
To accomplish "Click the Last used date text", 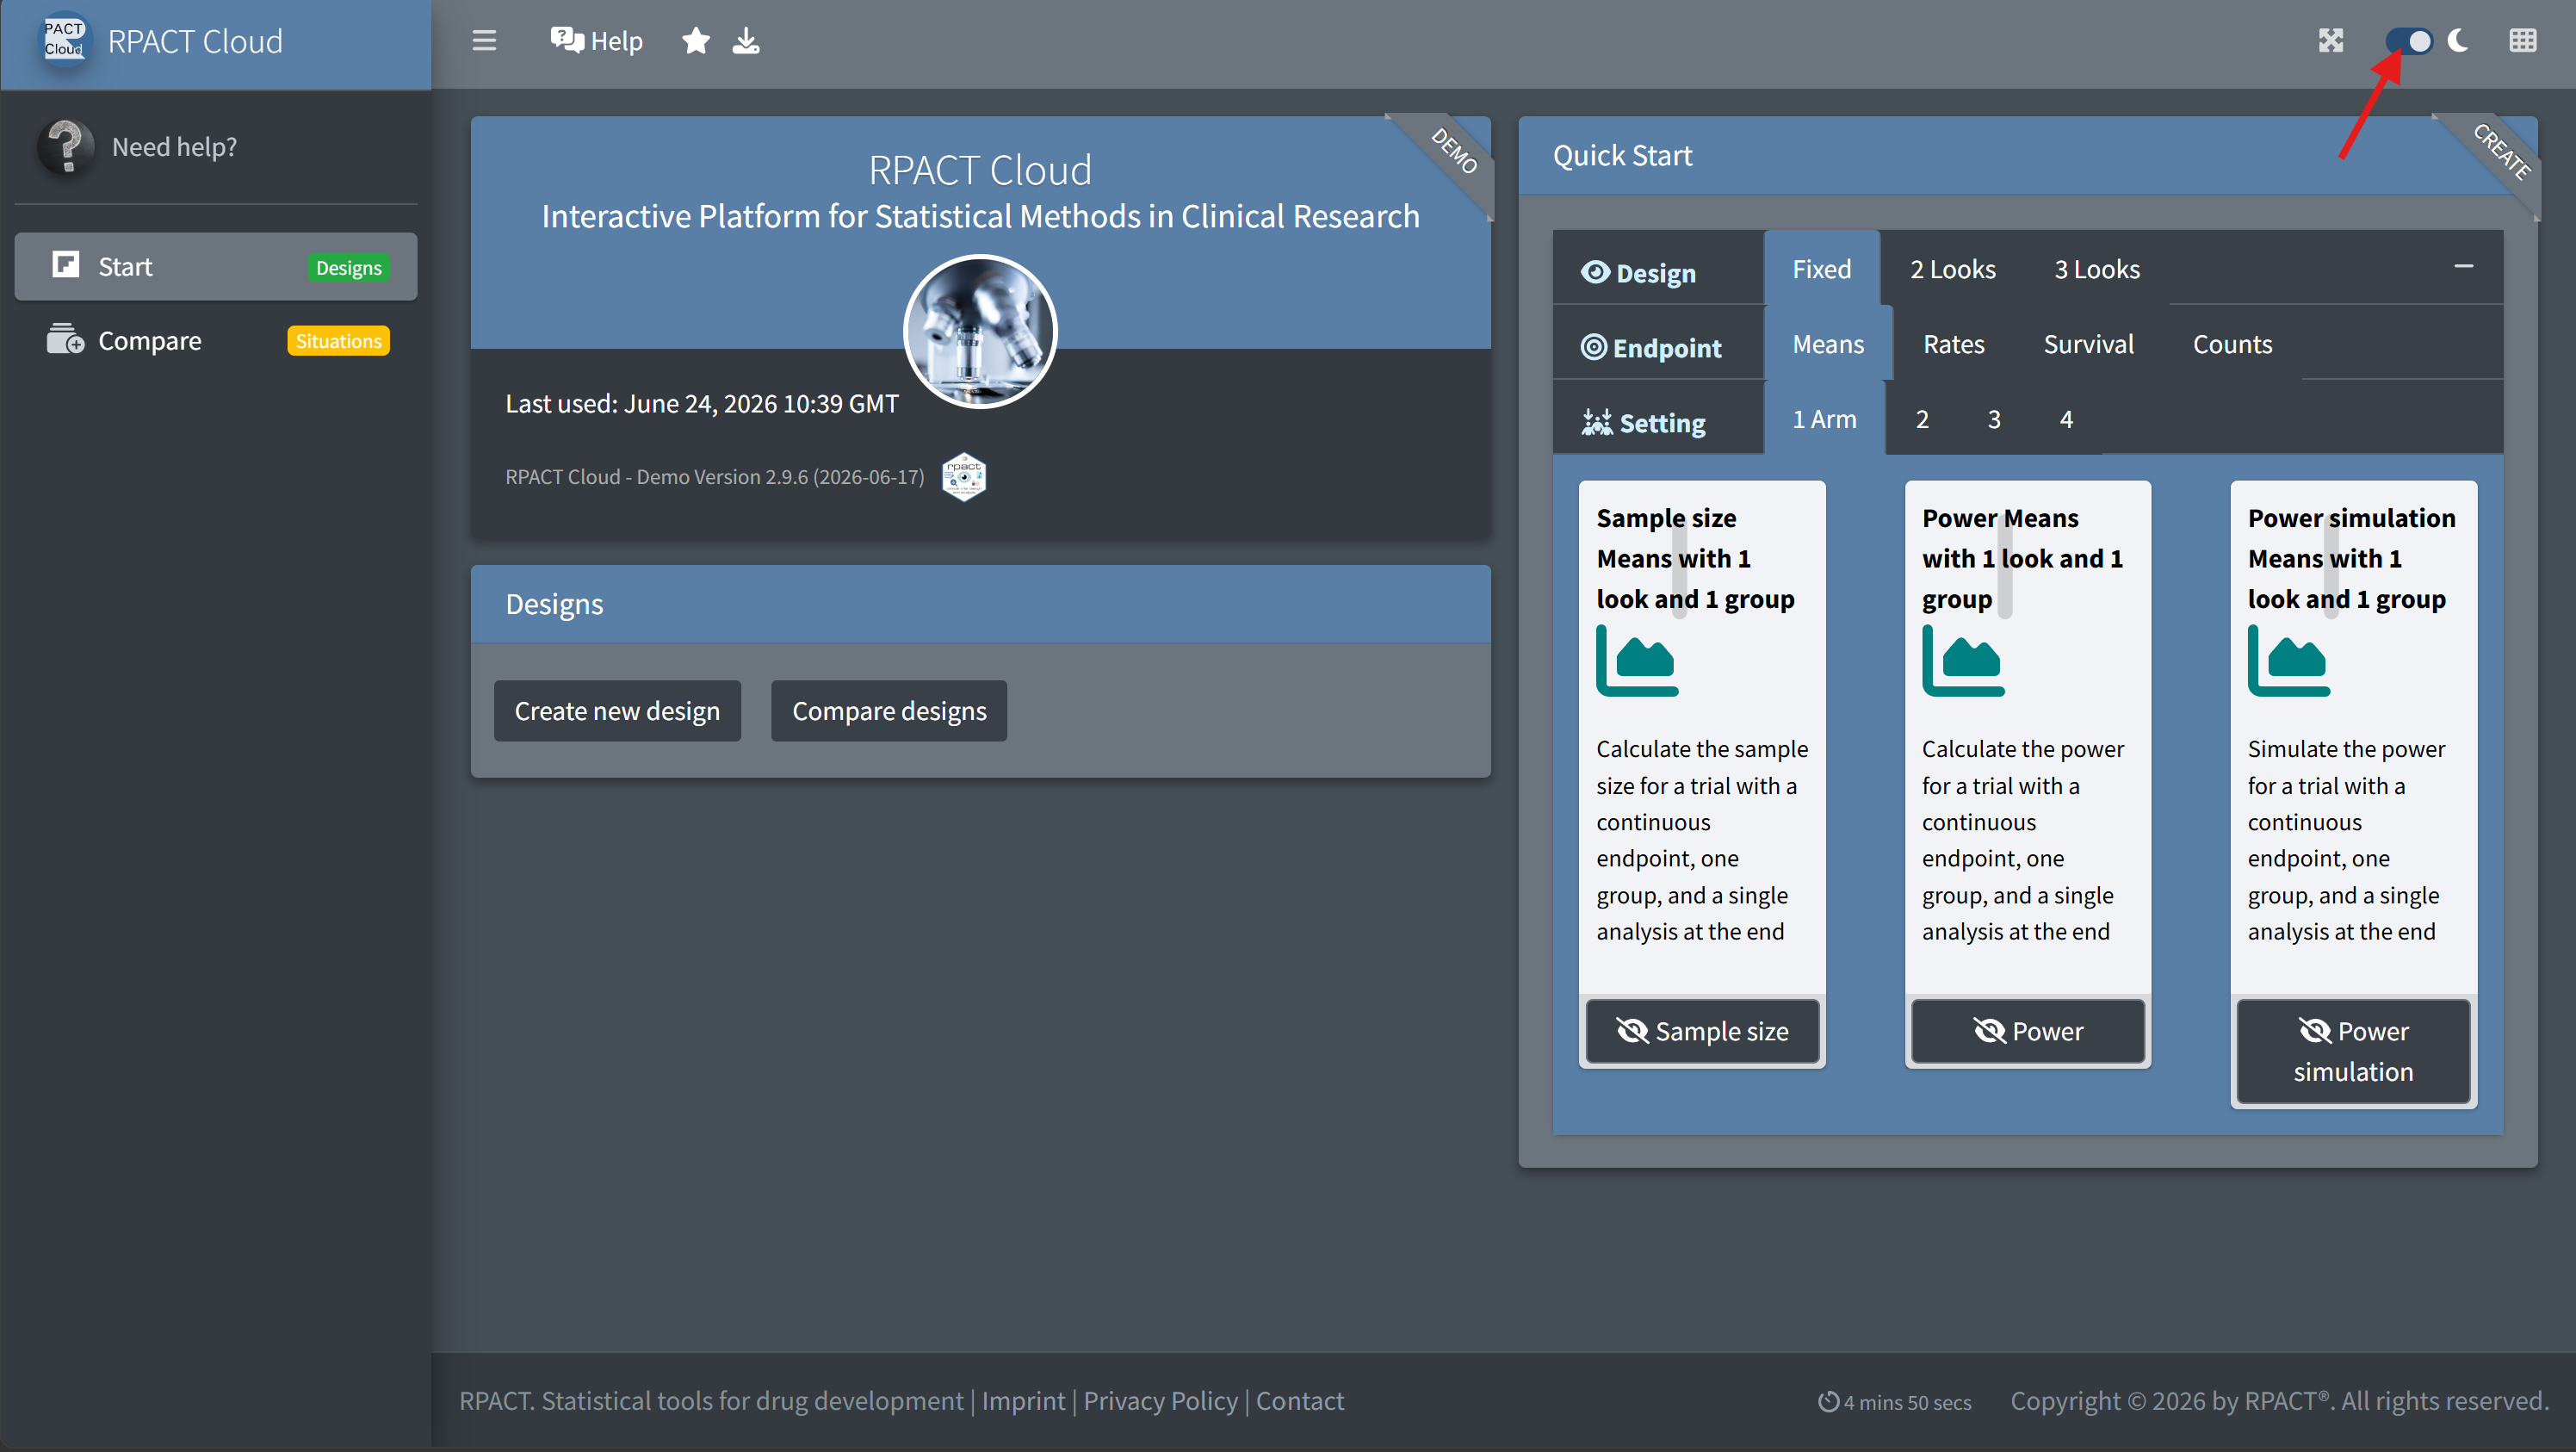I will point(701,403).
